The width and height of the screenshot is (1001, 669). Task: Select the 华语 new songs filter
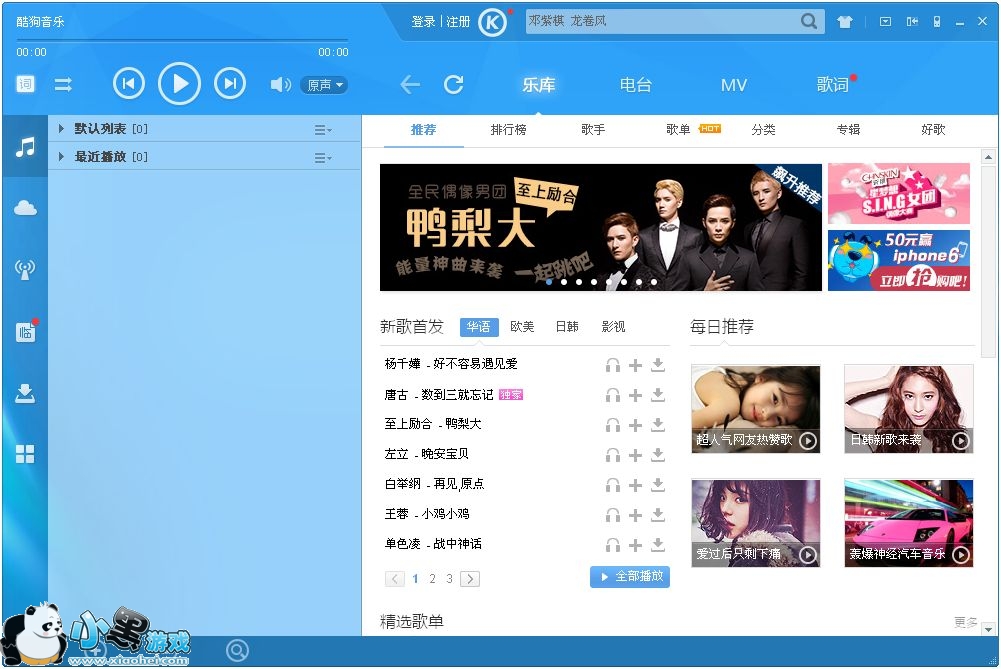[479, 327]
